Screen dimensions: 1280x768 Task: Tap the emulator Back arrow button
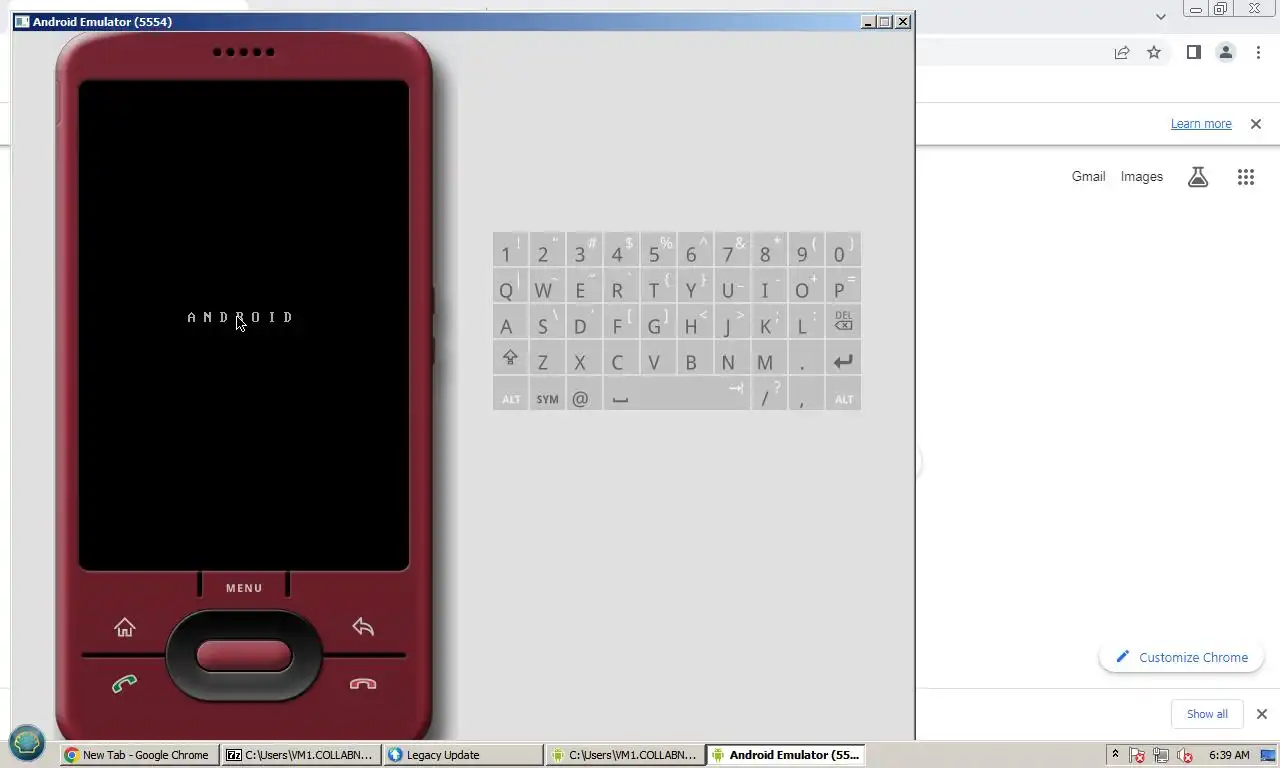point(363,627)
